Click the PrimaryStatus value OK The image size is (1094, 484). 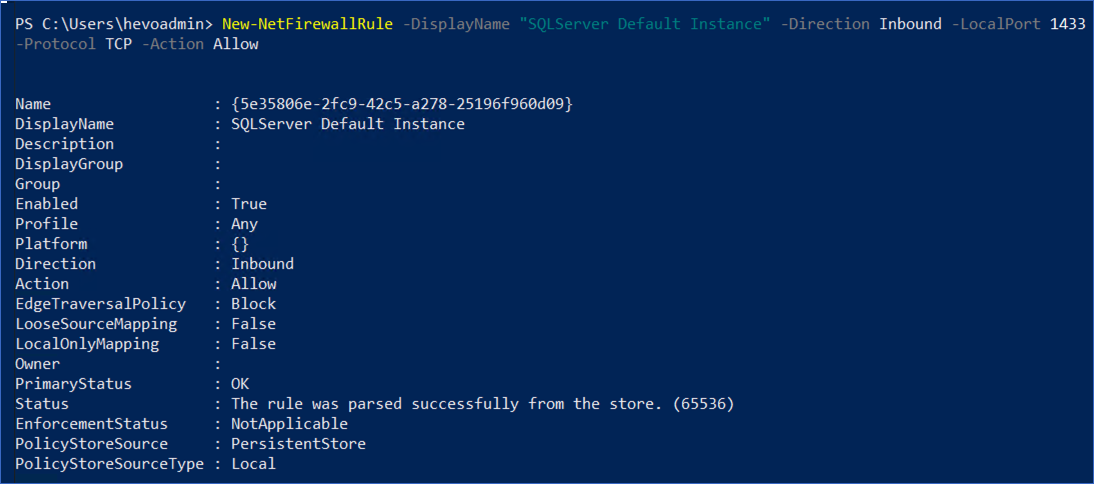click(240, 384)
